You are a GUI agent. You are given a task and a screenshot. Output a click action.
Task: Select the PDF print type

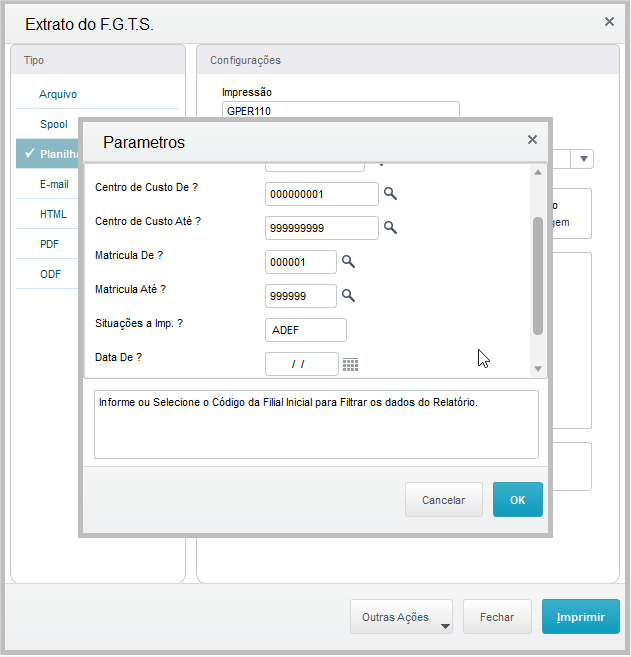click(x=49, y=244)
